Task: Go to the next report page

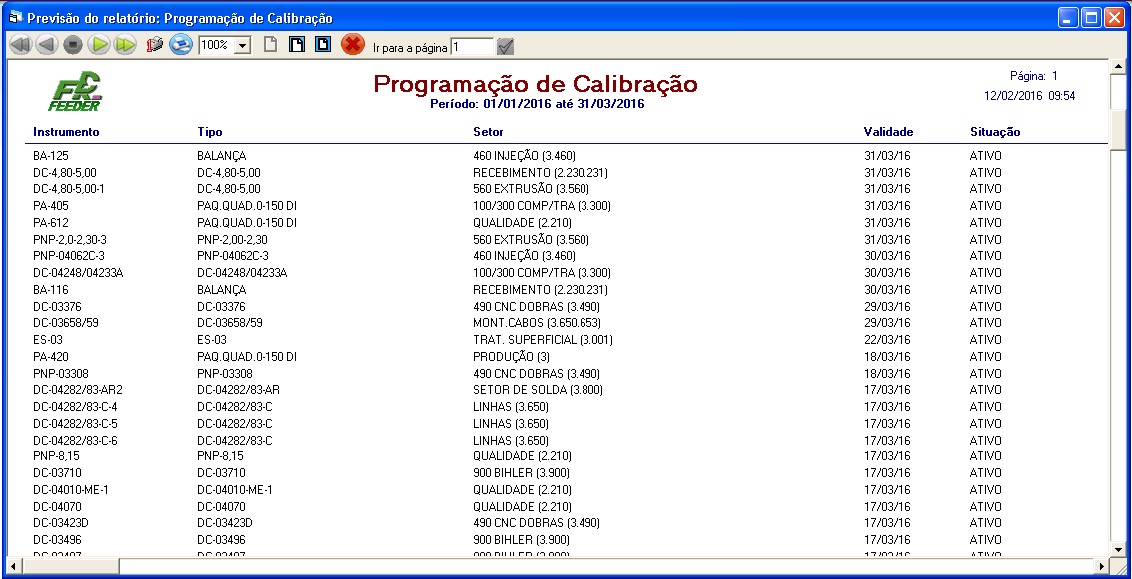Action: pyautogui.click(x=99, y=45)
